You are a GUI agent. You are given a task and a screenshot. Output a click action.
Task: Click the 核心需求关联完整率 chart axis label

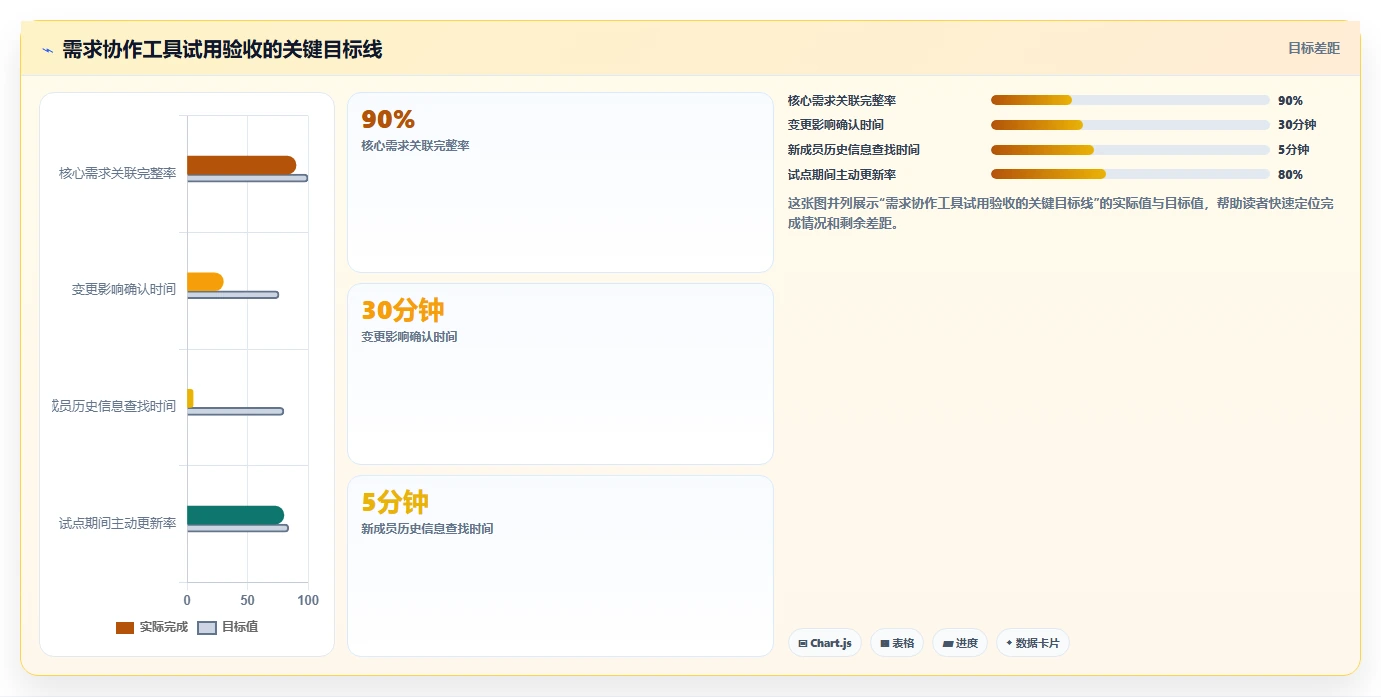pos(117,173)
